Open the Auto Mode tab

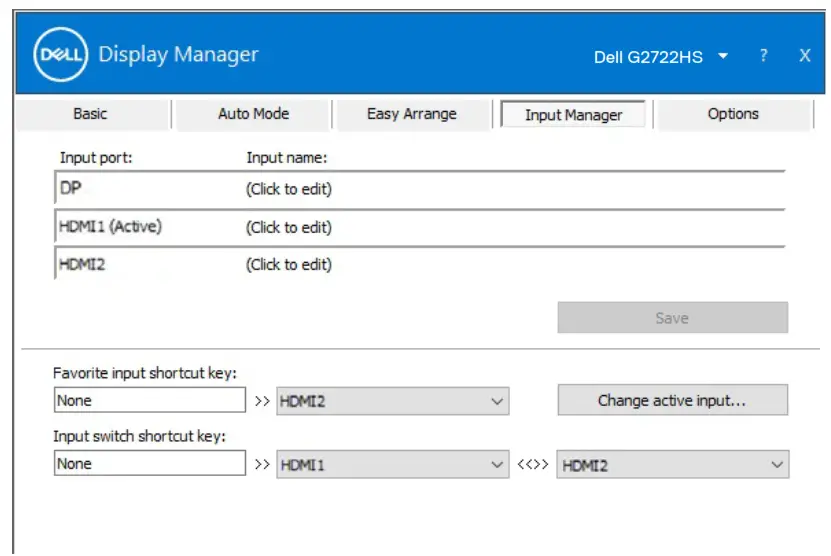[253, 114]
